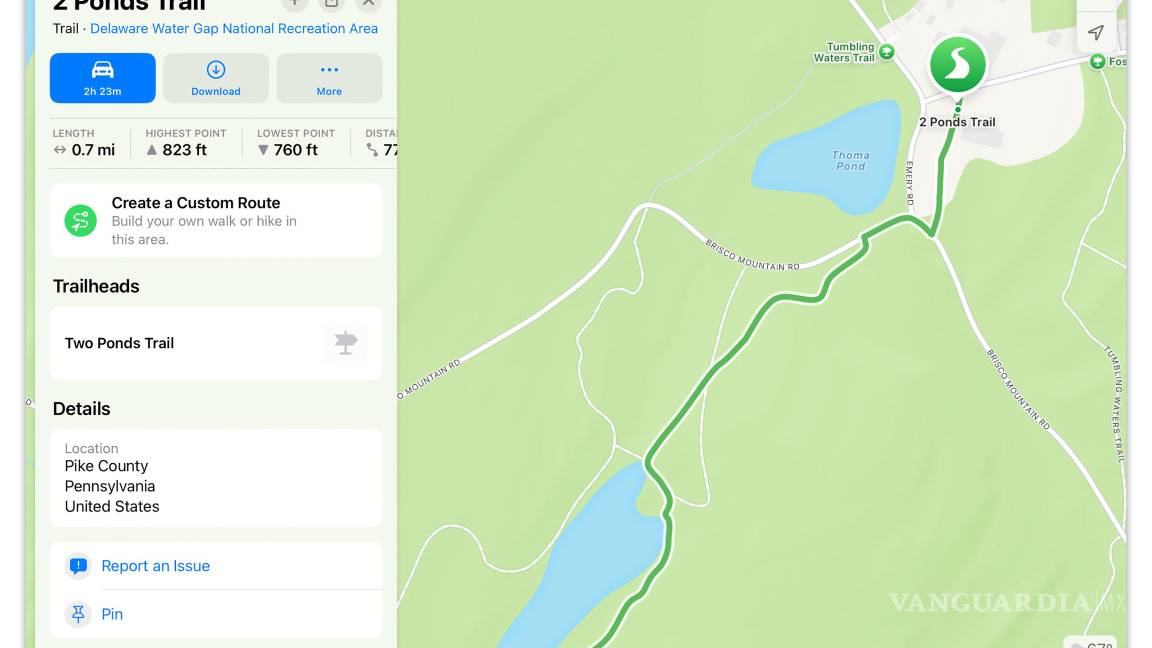Viewport: 1152px width, 648px height.
Task: Click the Lowest Point 760 ft stat
Action: pos(295,143)
